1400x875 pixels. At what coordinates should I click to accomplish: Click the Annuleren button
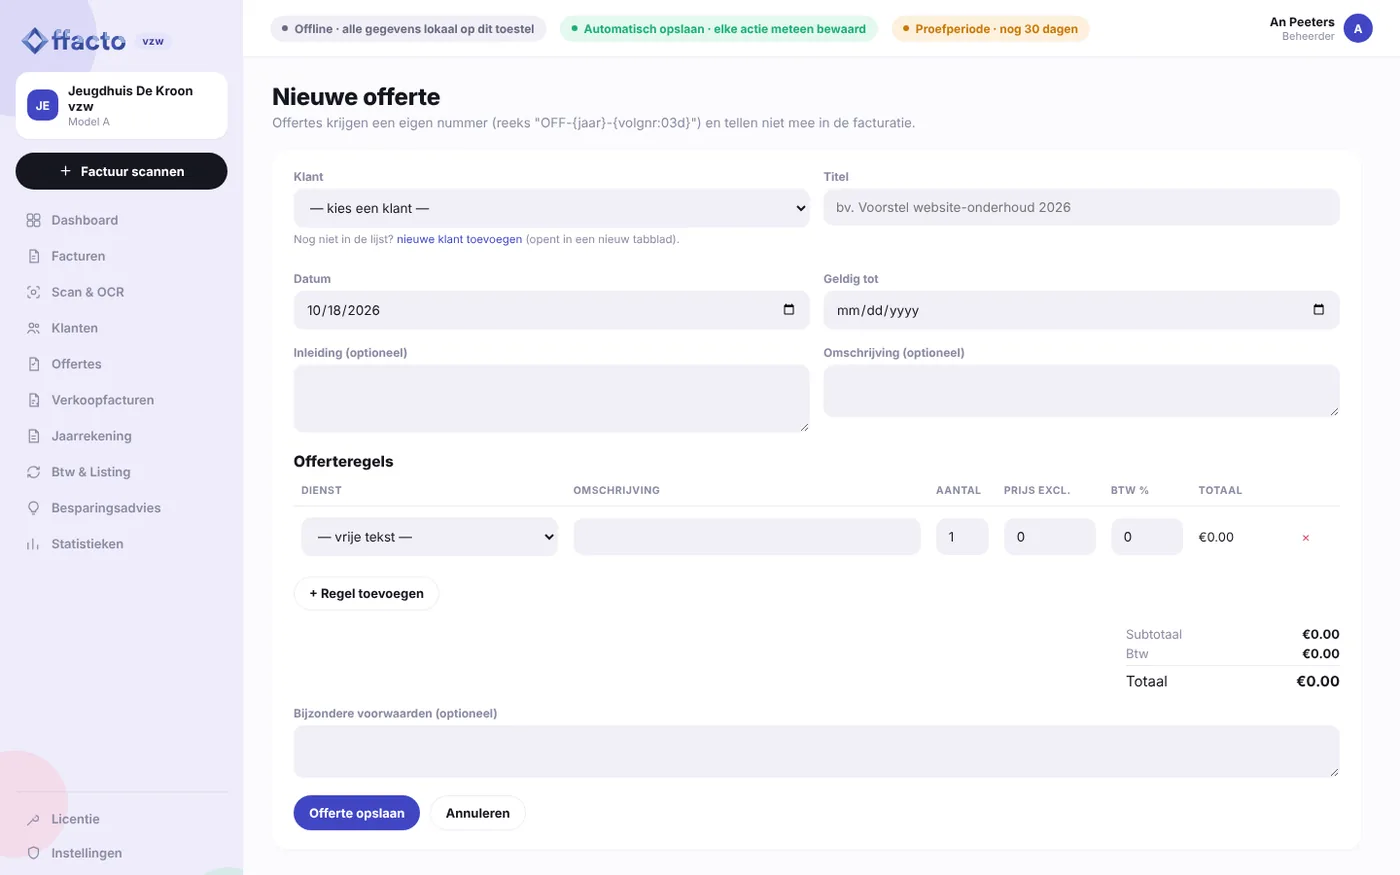tap(478, 813)
